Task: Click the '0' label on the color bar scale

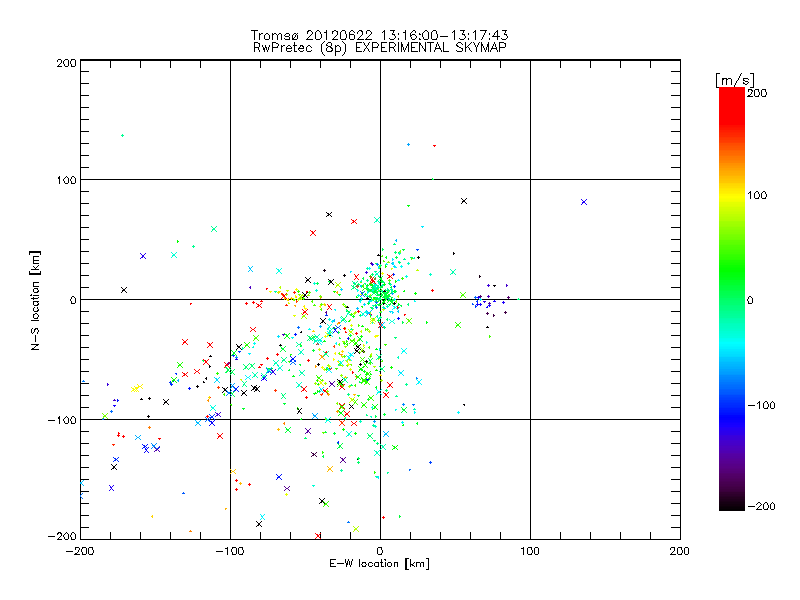Action: [x=750, y=300]
